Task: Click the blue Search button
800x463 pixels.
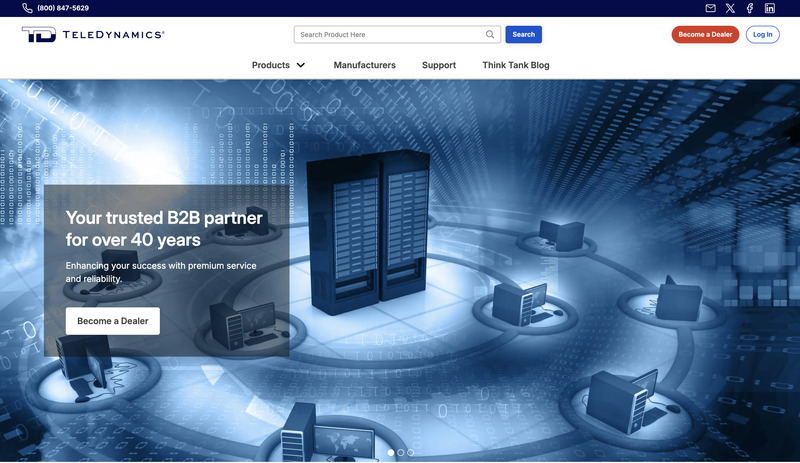Action: pyautogui.click(x=523, y=34)
